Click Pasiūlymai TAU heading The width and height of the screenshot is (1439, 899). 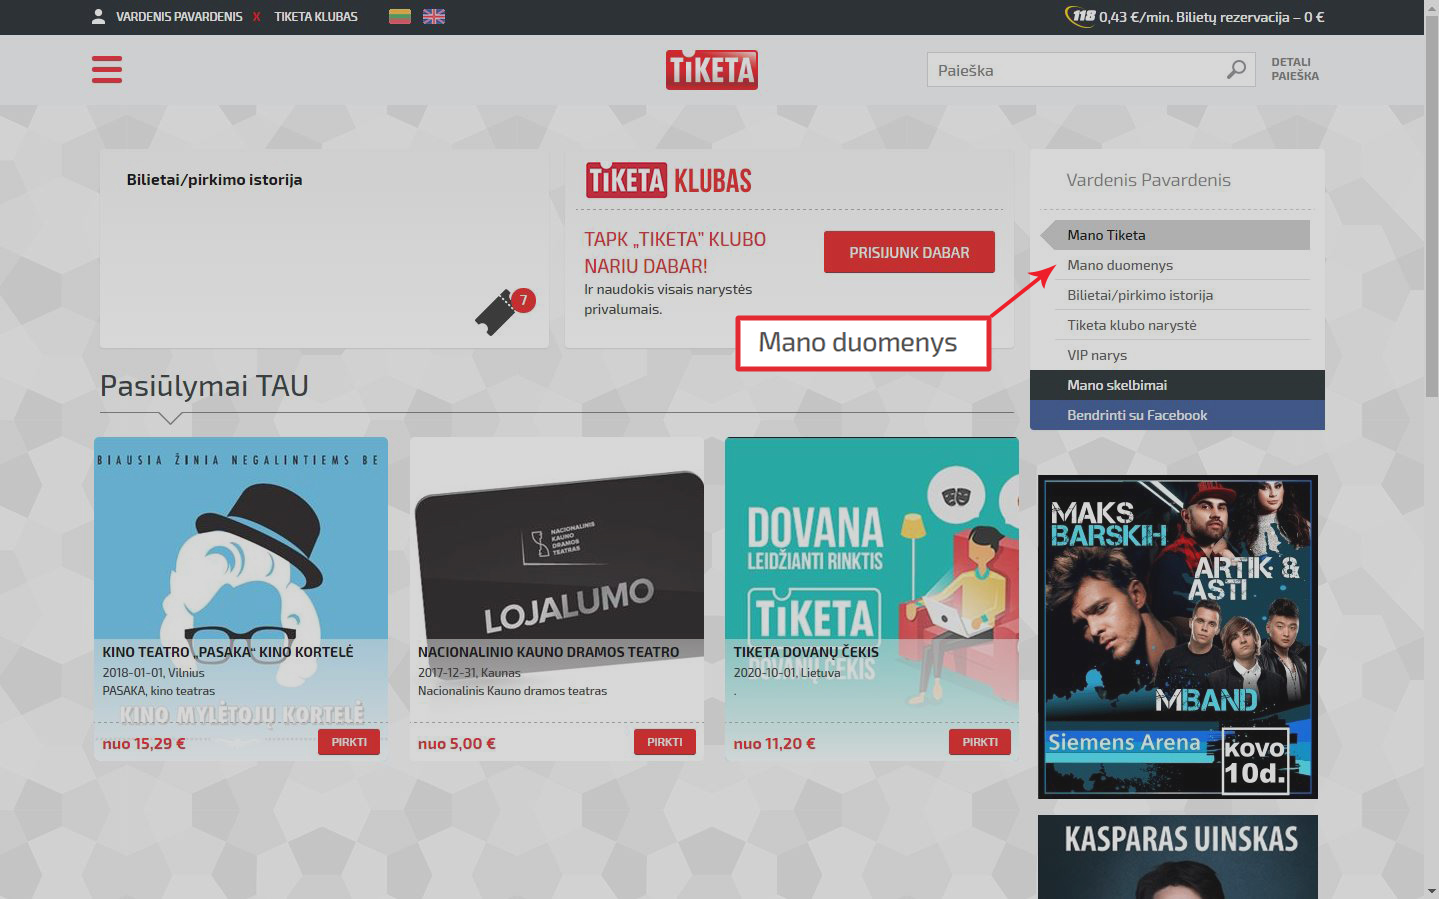pos(204,386)
